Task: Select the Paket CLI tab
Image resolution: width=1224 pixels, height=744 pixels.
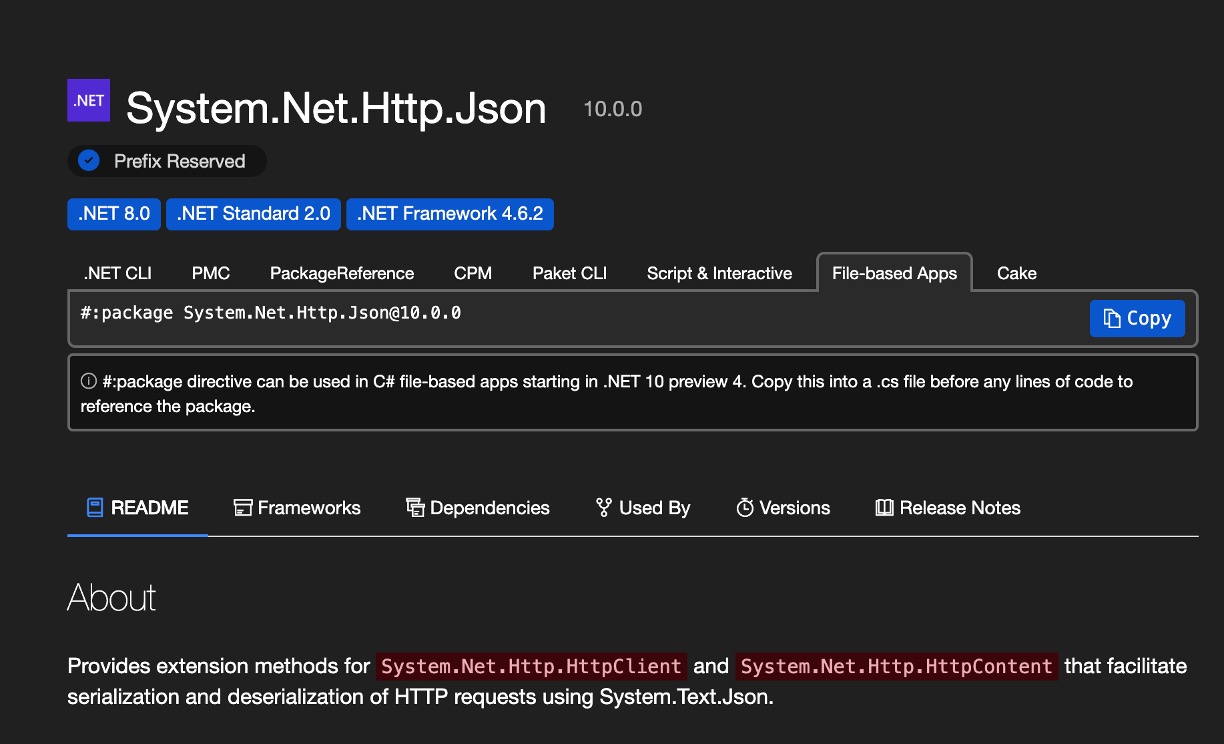Action: [570, 273]
